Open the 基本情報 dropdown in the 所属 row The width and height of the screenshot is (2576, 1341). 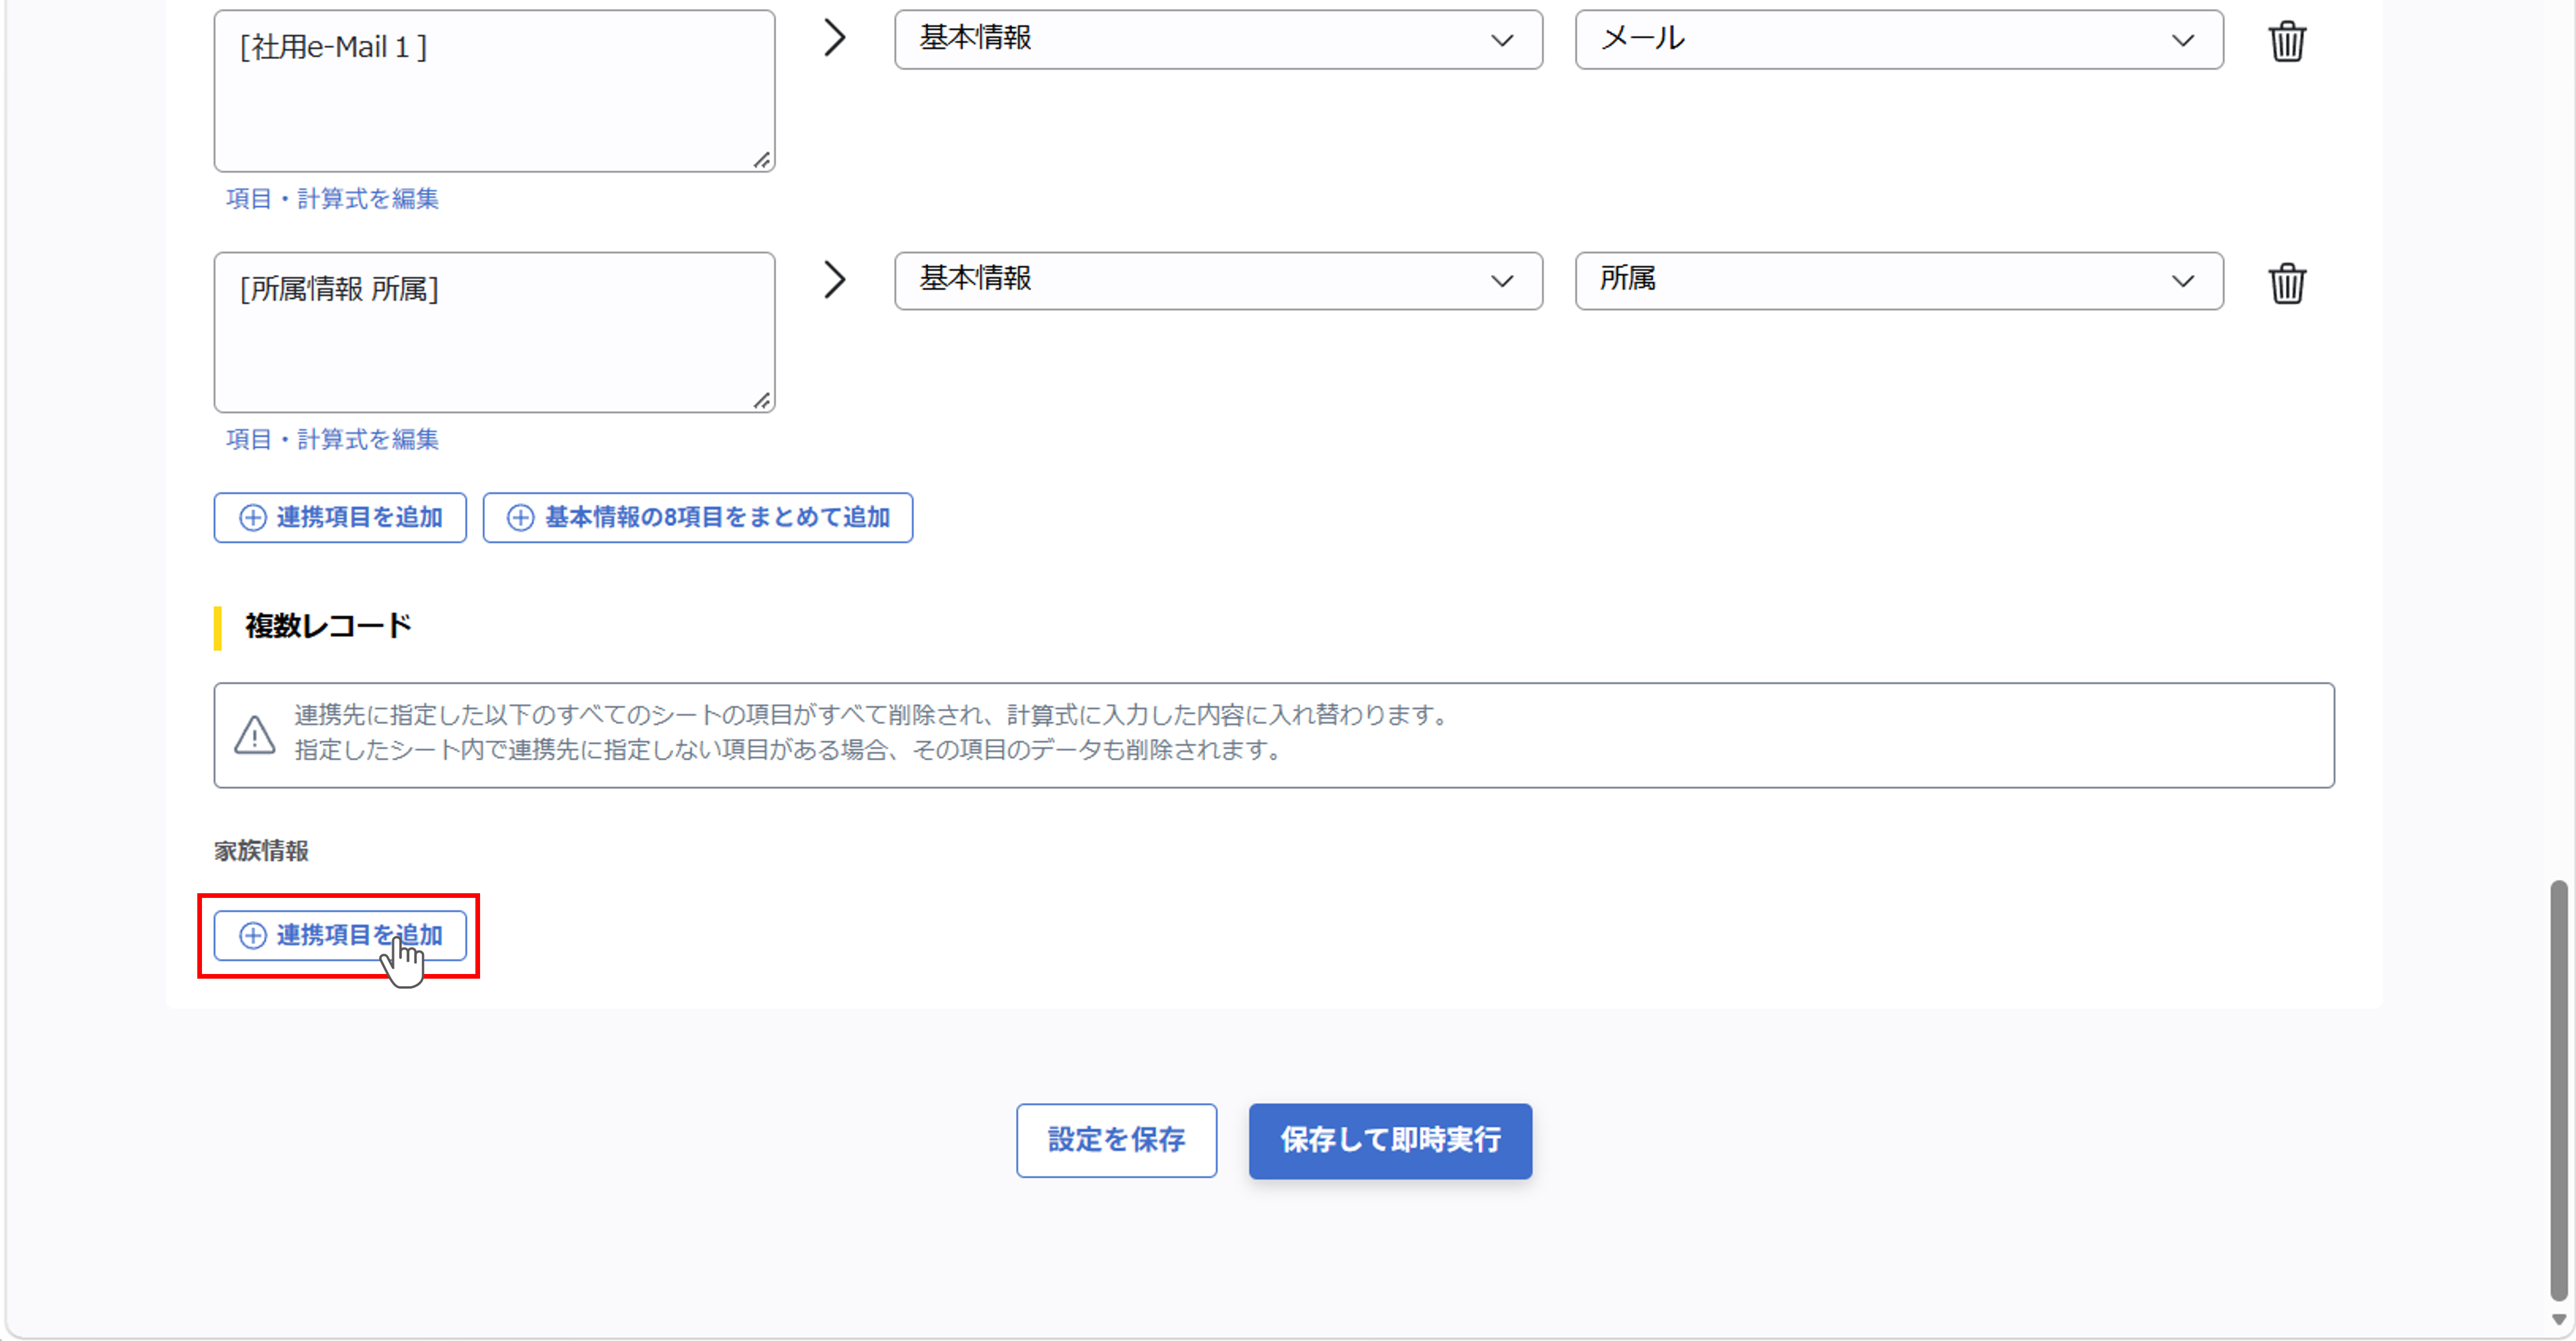[1218, 280]
